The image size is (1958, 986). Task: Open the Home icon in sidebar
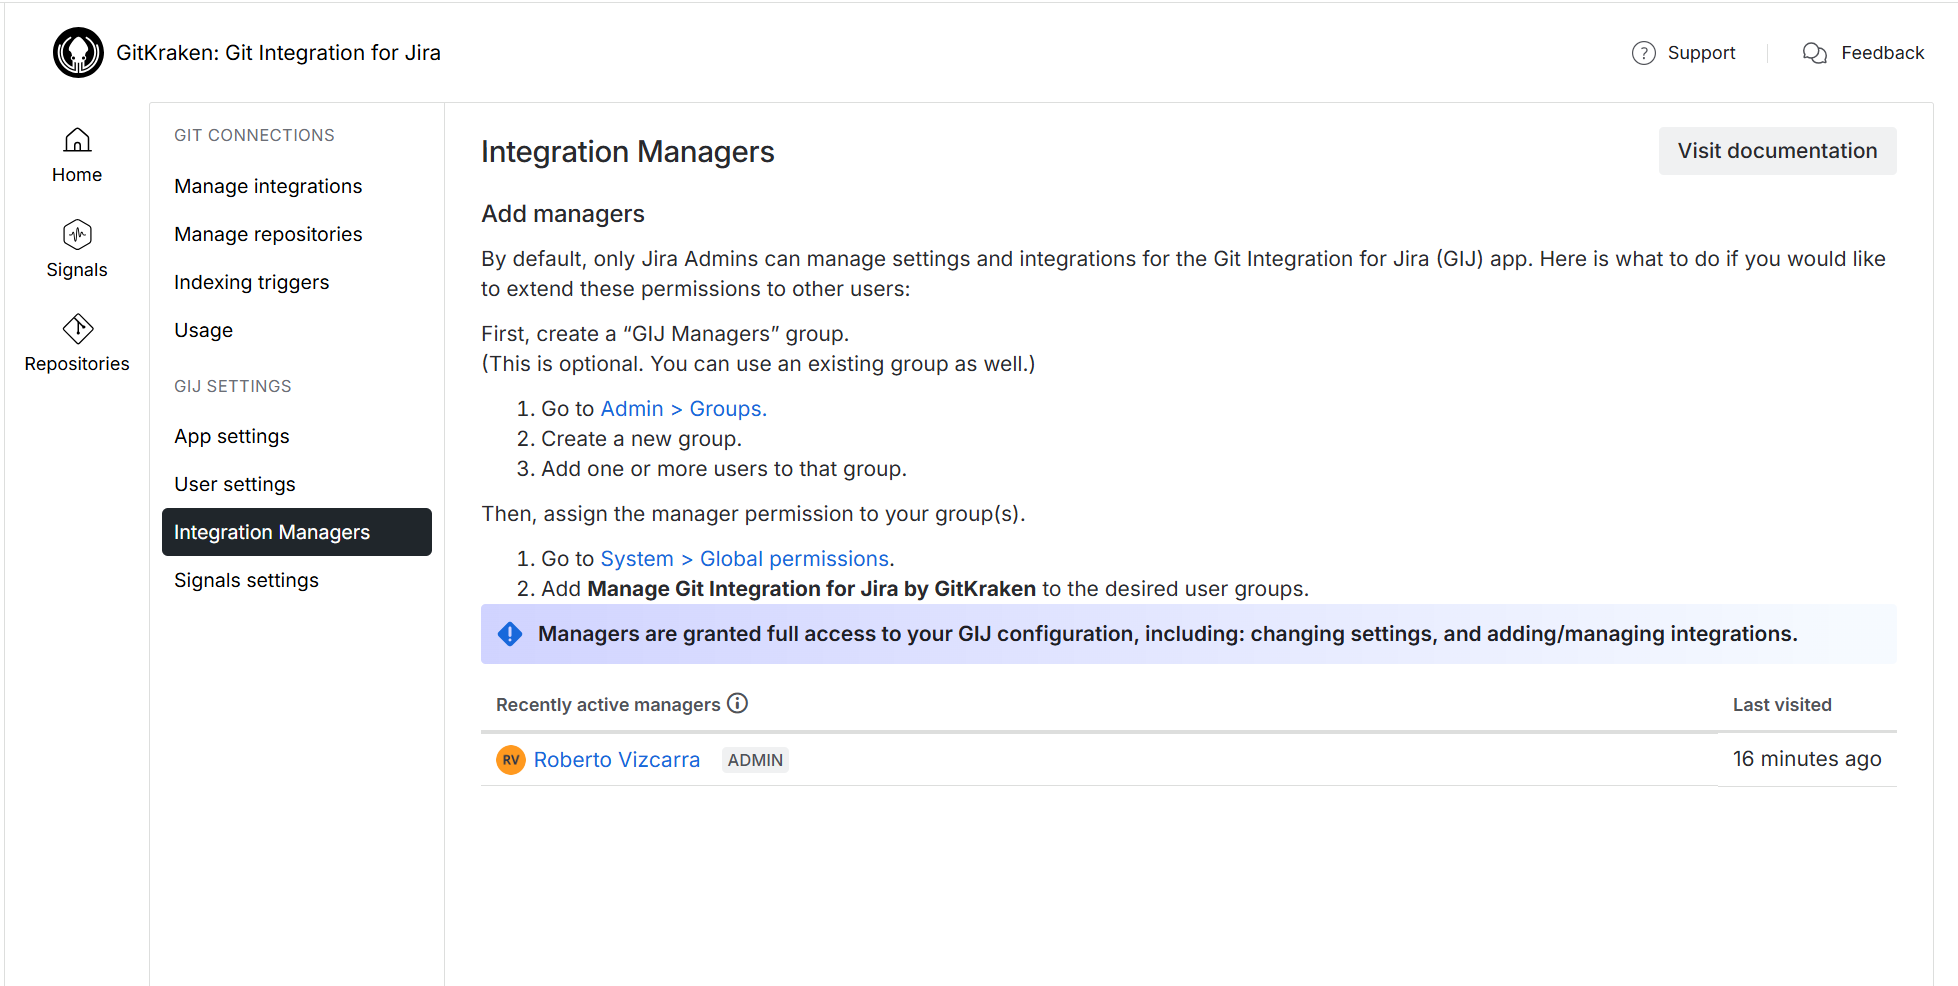[x=77, y=141]
